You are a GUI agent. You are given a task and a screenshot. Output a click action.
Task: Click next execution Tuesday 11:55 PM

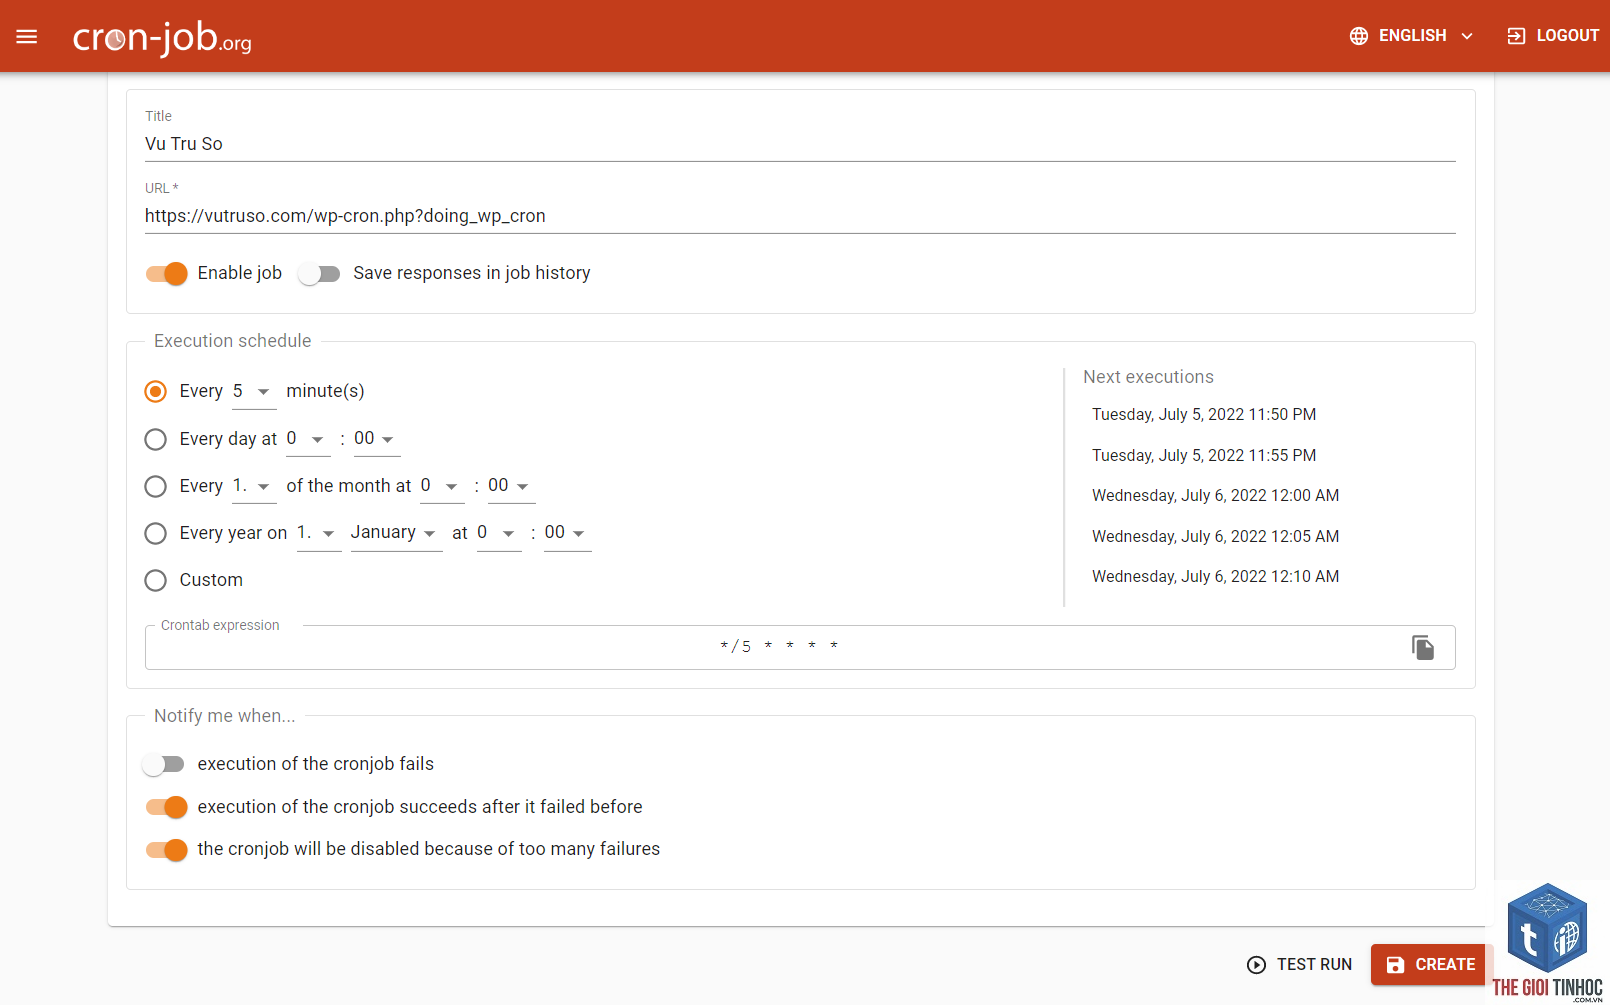point(1204,455)
